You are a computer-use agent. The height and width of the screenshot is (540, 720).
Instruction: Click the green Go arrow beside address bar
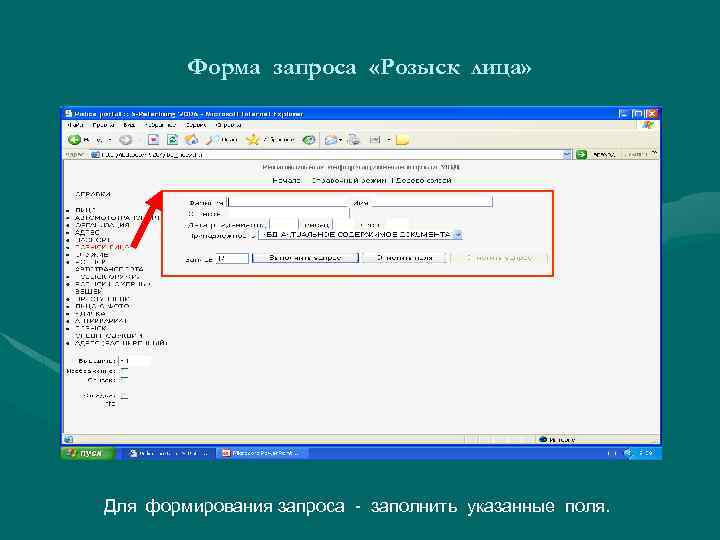click(581, 155)
